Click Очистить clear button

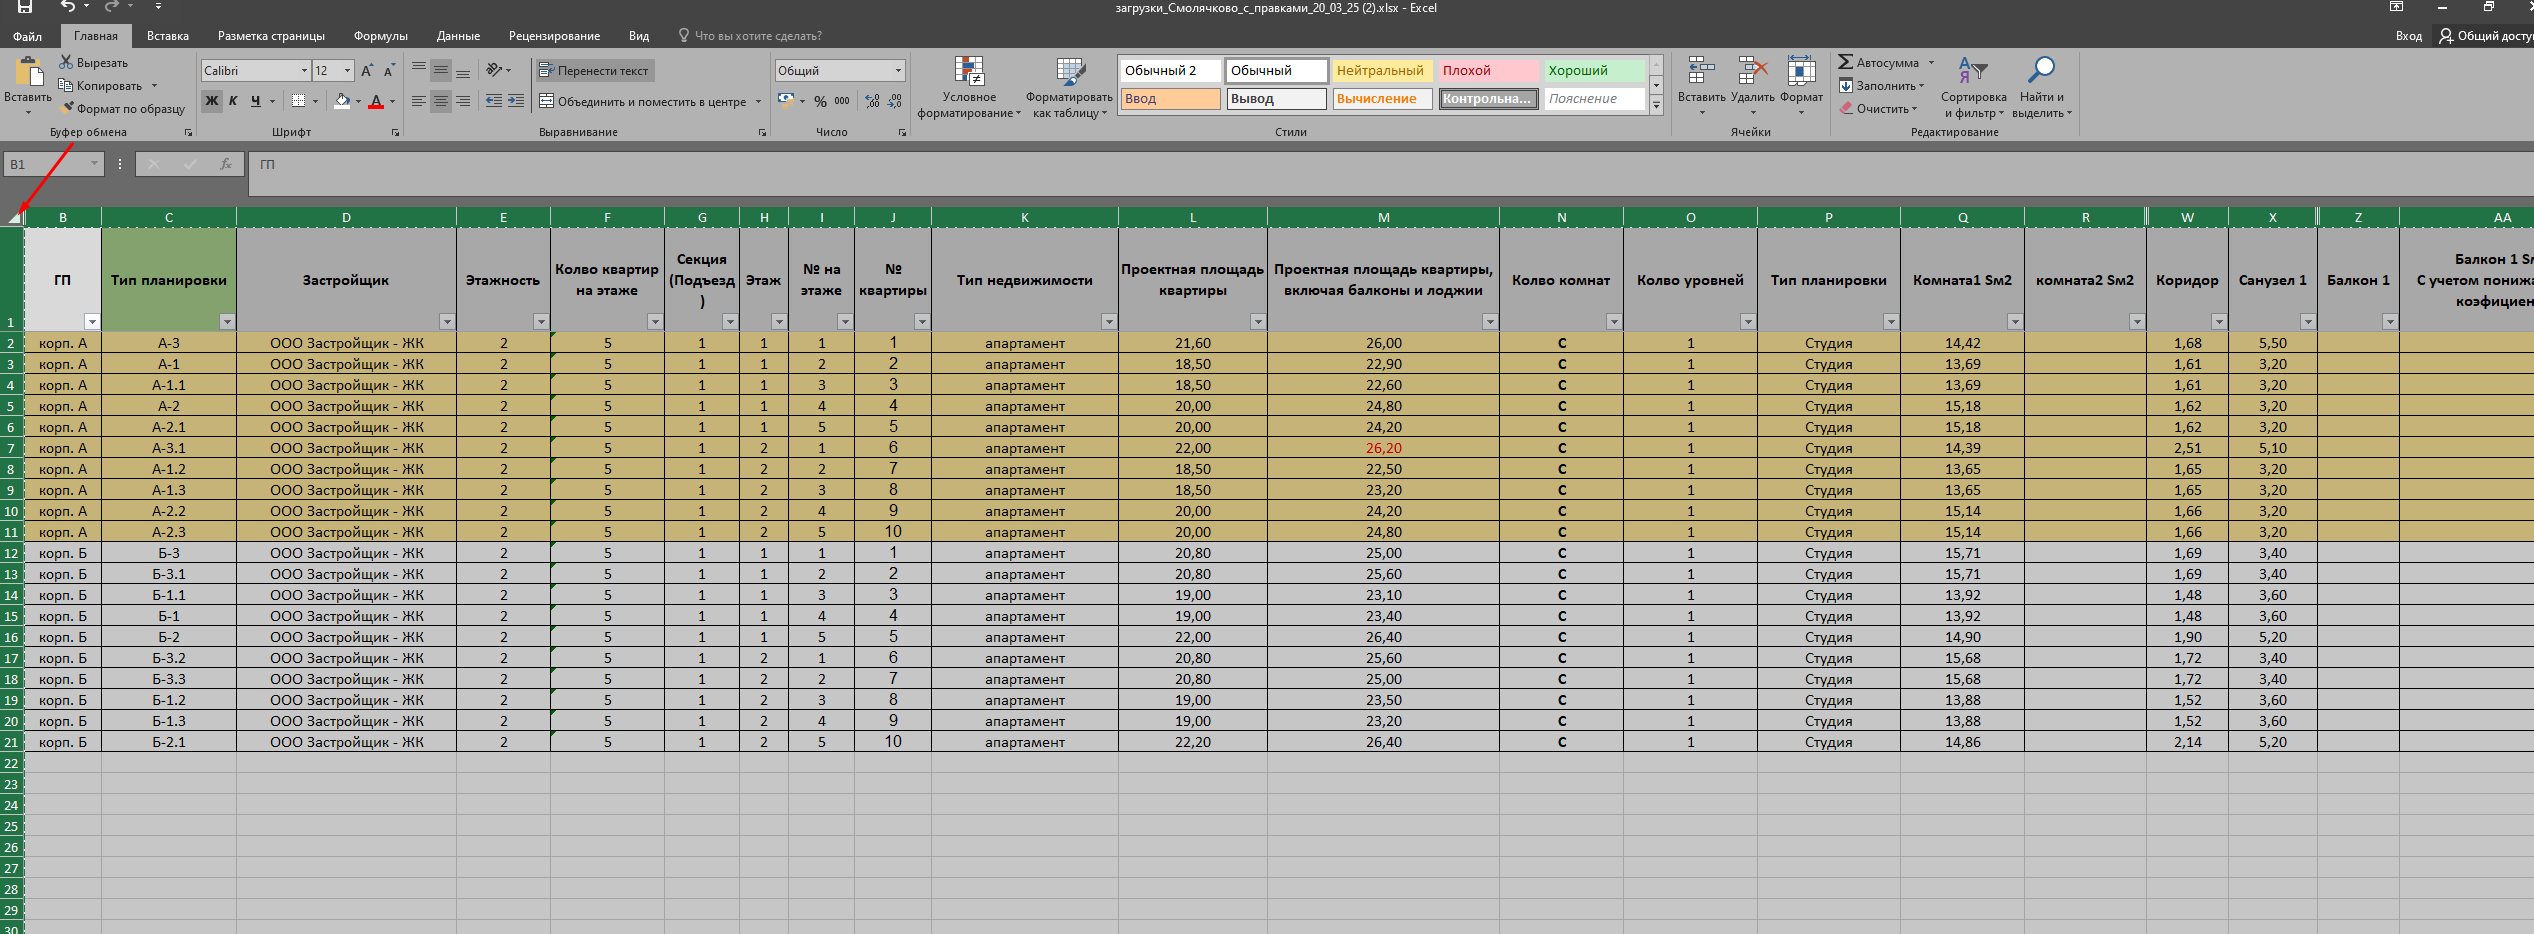coord(1878,109)
